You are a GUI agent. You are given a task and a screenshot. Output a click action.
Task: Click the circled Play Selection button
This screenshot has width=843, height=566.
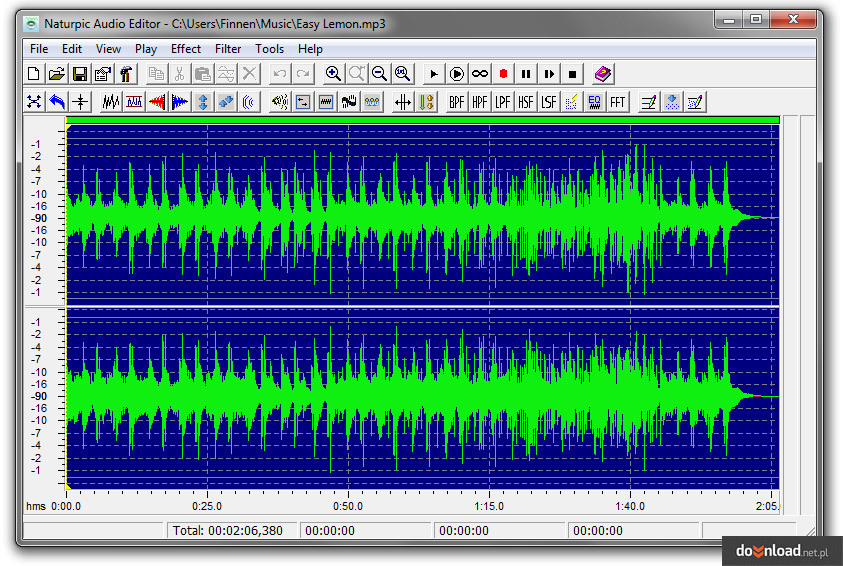pyautogui.click(x=456, y=74)
